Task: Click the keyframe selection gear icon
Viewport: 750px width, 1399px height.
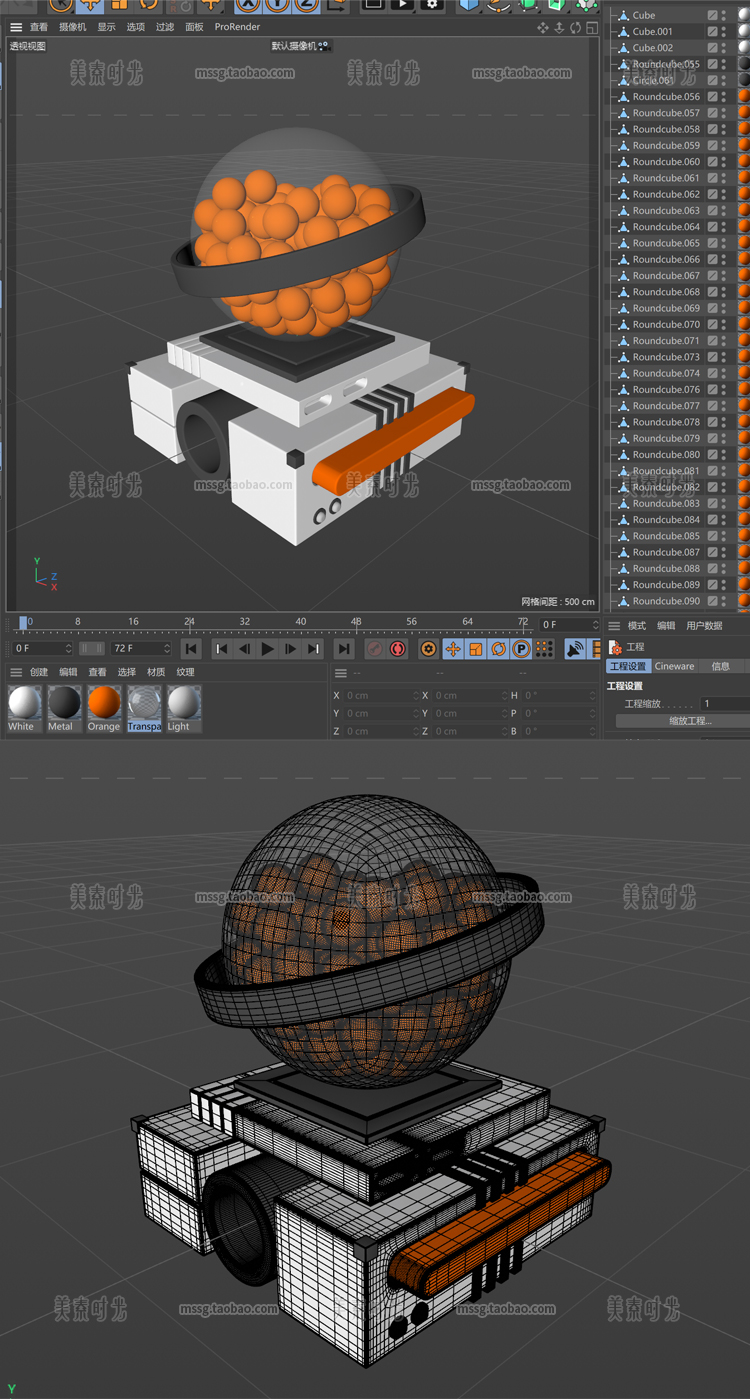Action: point(429,649)
